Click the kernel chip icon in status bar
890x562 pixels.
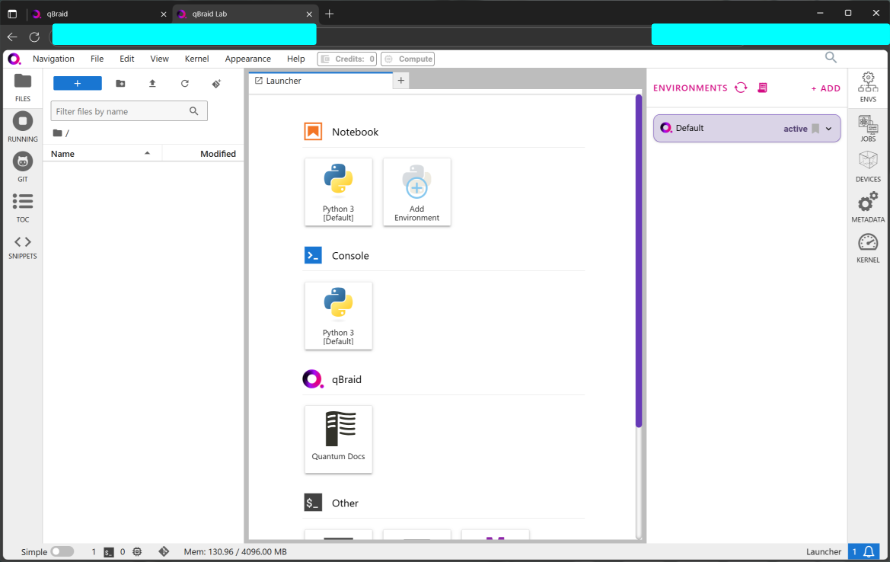(x=137, y=552)
